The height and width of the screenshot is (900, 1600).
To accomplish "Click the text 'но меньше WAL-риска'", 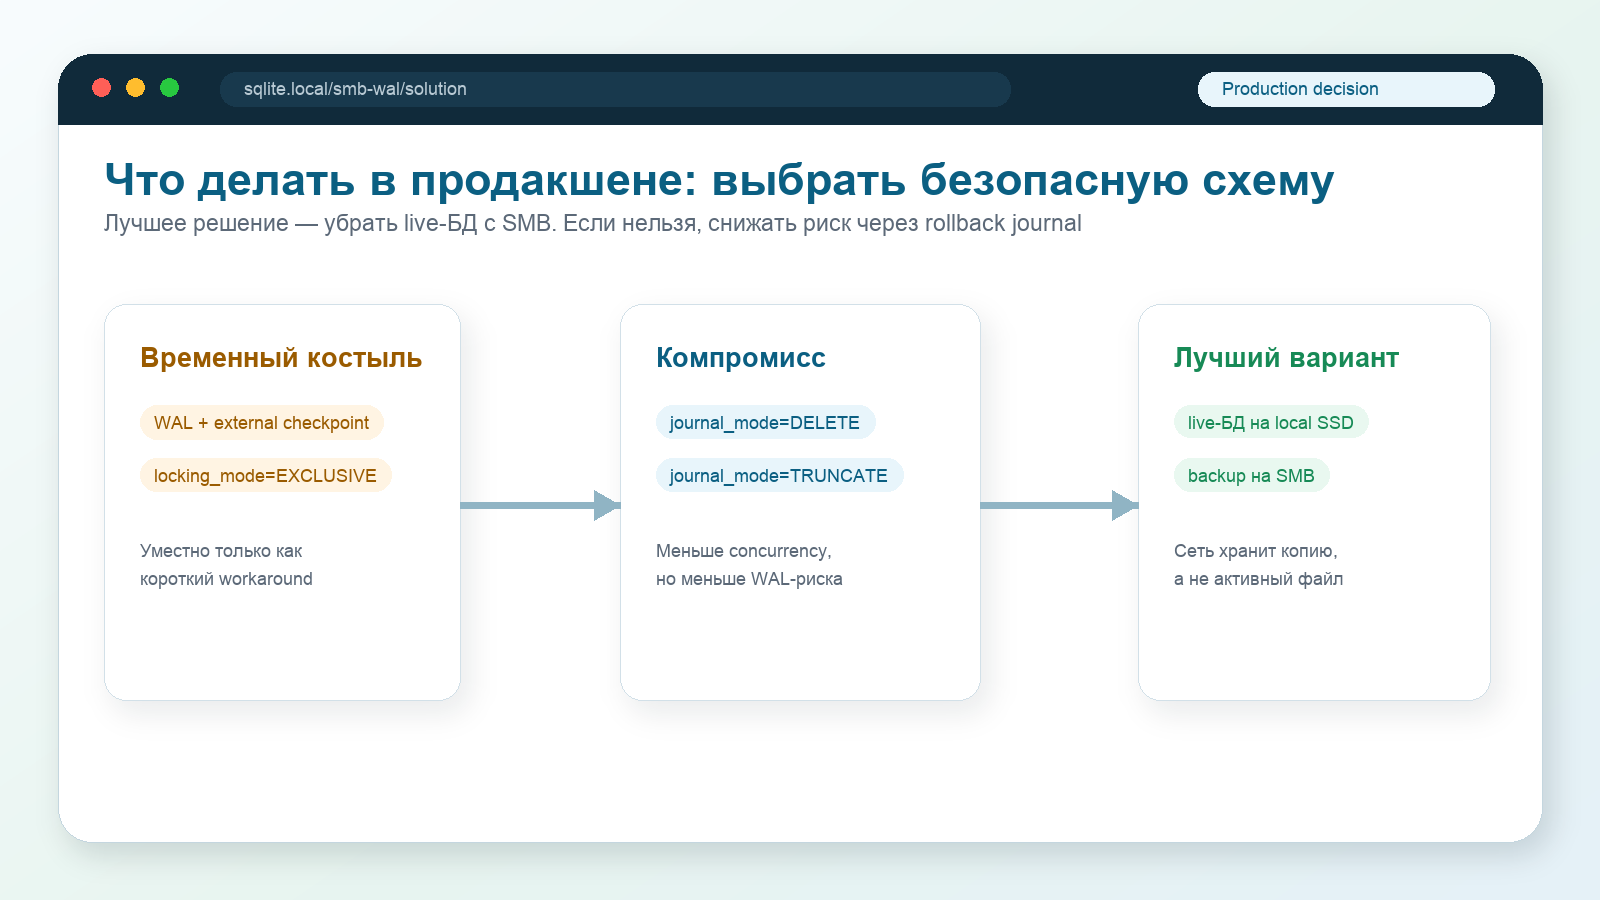I will (749, 579).
